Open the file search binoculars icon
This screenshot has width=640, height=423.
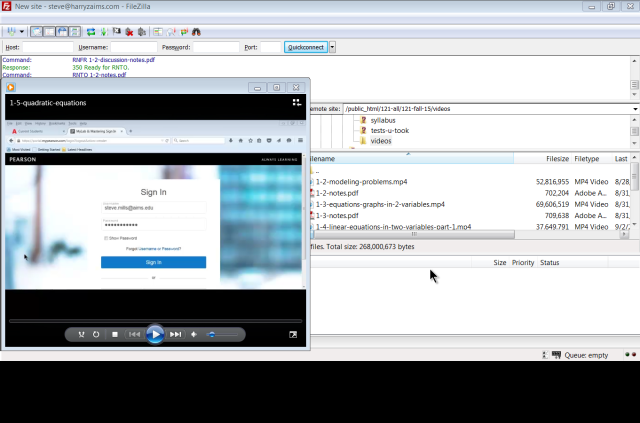click(x=196, y=32)
